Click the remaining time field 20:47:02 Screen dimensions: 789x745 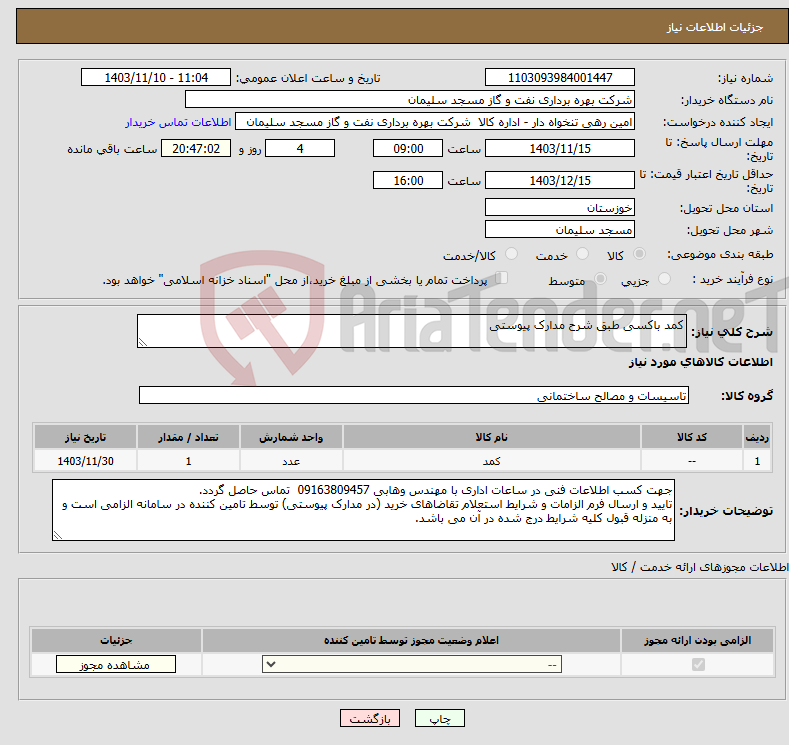click(196, 148)
